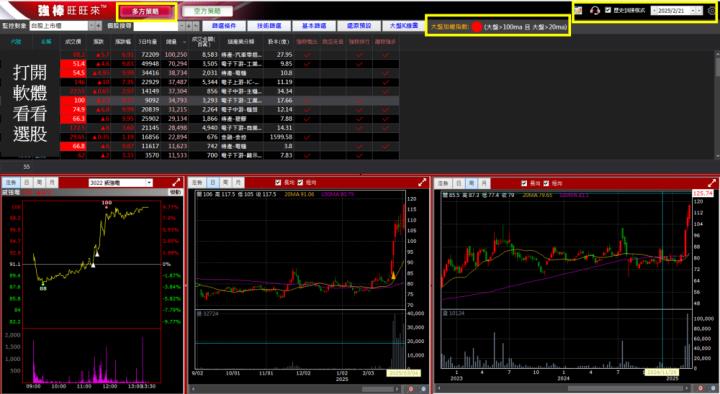Click the customer service headset icon
720x394 pixels.
pyautogui.click(x=595, y=10)
